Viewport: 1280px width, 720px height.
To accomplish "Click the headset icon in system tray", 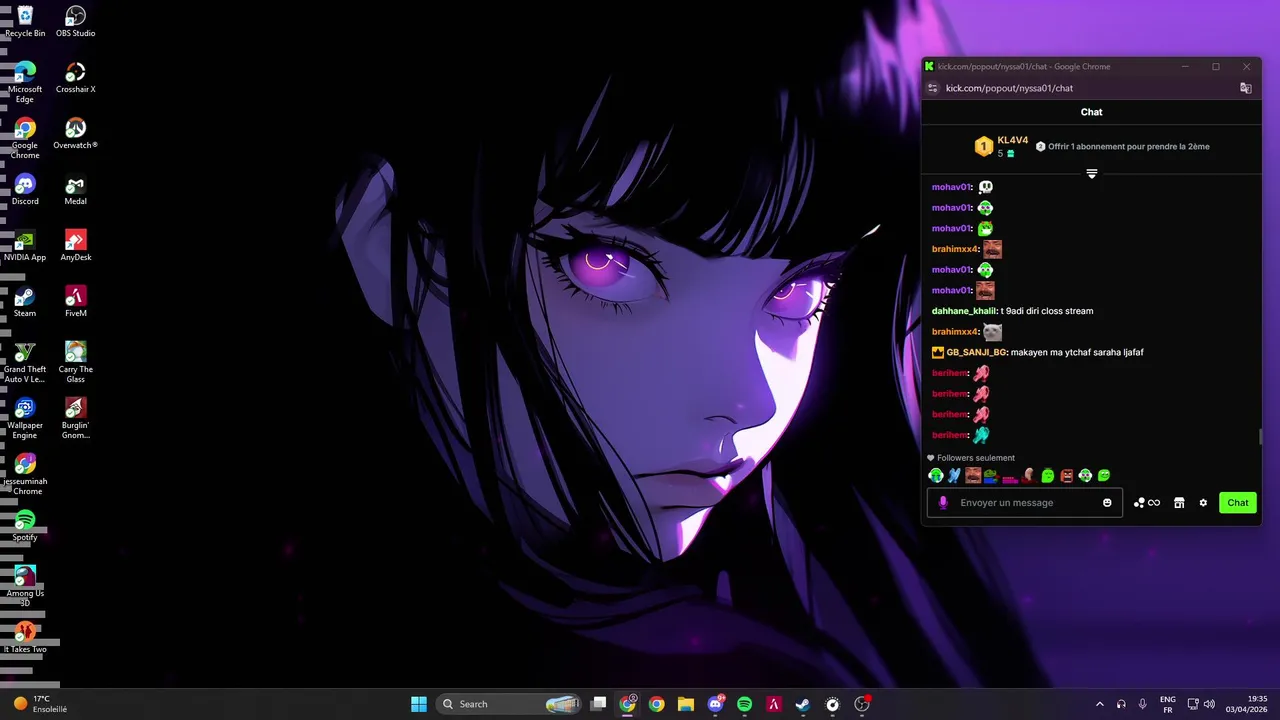I will 1121,704.
